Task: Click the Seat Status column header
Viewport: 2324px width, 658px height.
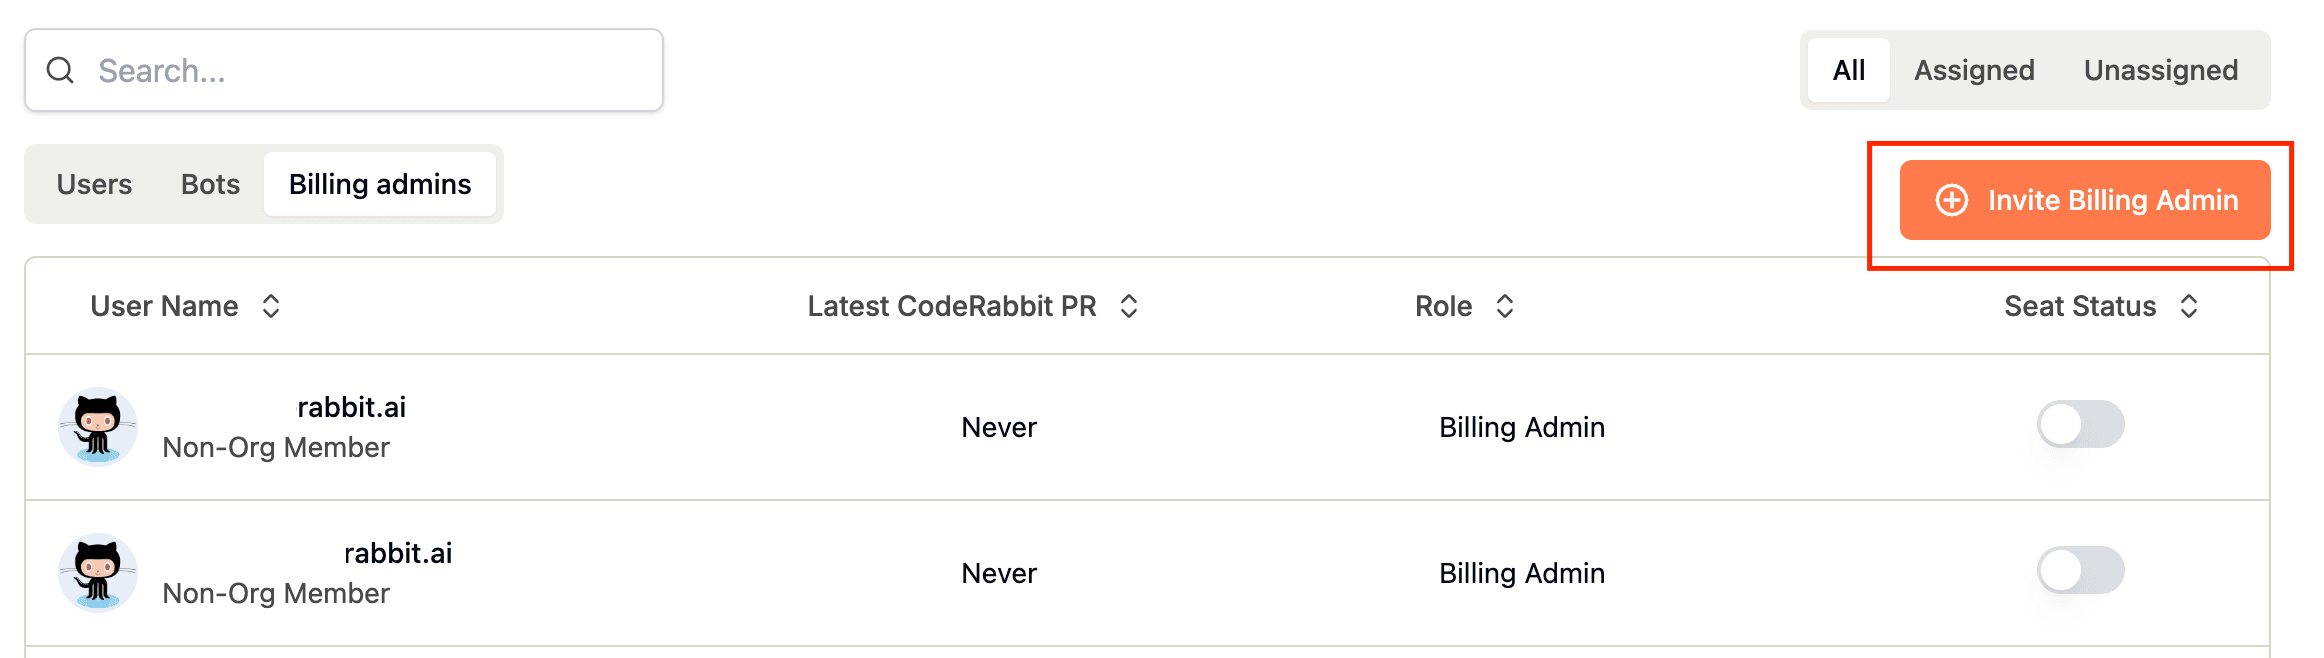Action: click(x=2080, y=306)
